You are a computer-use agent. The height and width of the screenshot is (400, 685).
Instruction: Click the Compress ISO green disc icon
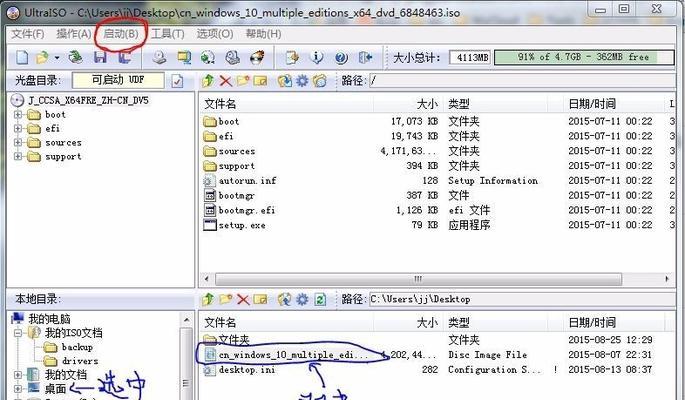click(208, 57)
